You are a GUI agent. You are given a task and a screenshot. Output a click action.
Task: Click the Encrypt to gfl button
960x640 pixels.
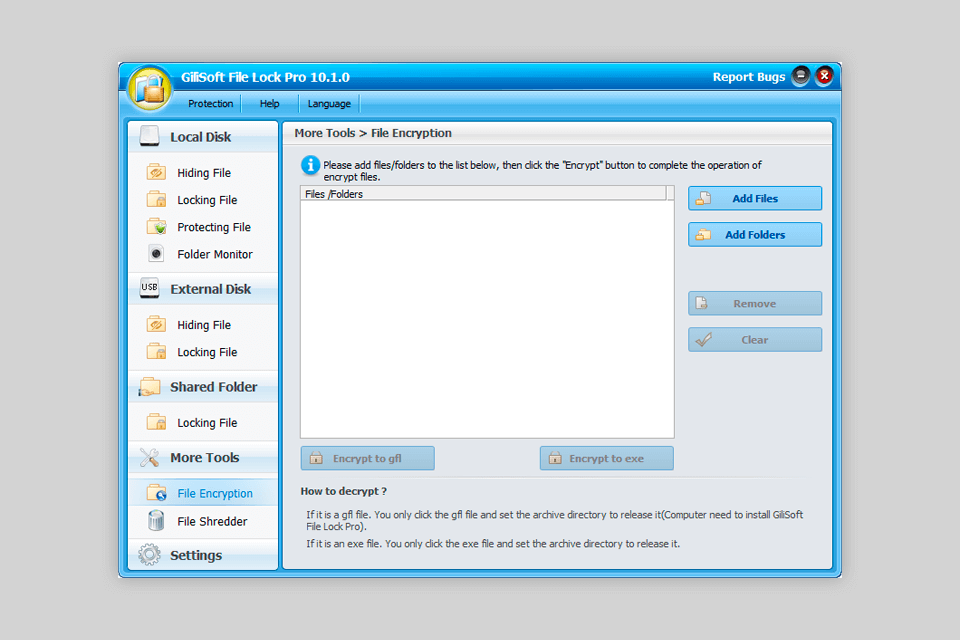click(367, 458)
